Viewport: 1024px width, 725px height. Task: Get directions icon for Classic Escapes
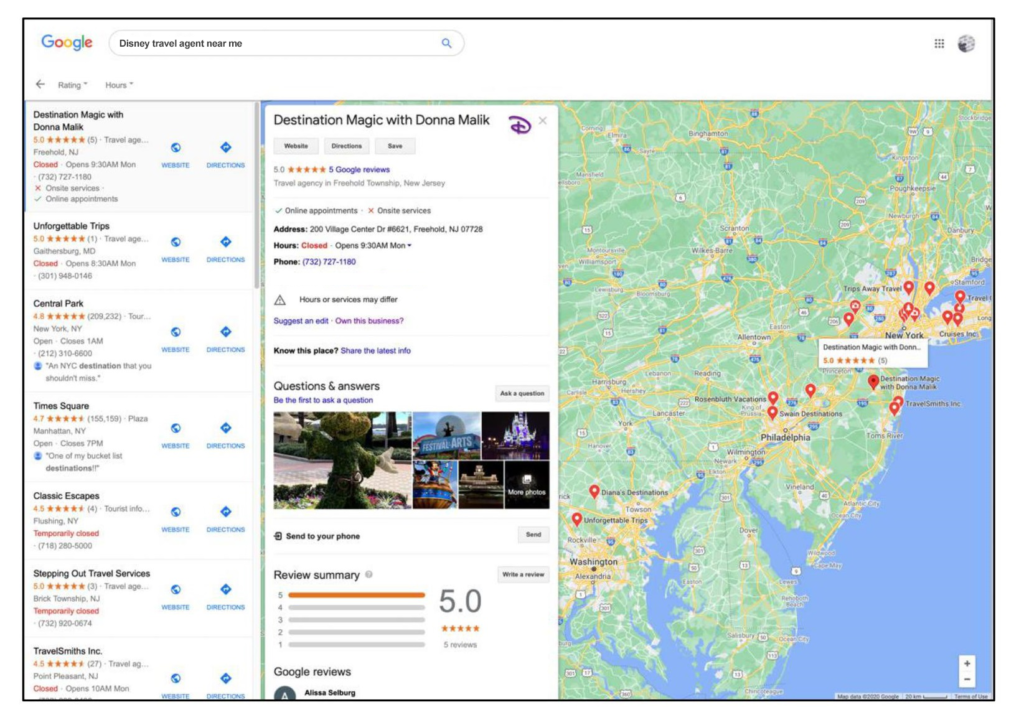click(225, 512)
